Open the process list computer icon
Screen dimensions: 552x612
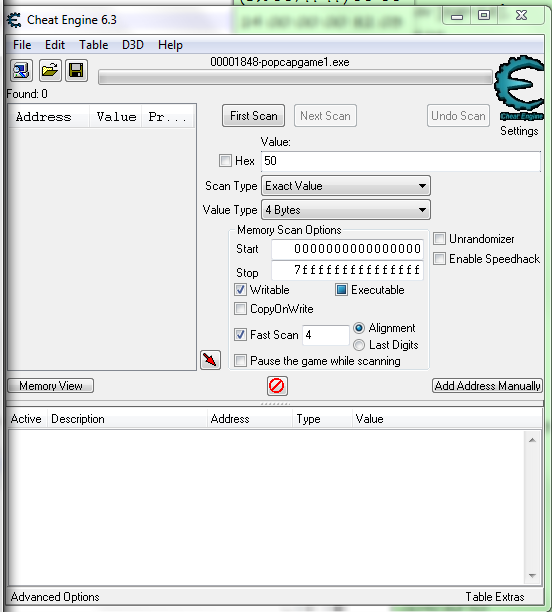pos(21,71)
